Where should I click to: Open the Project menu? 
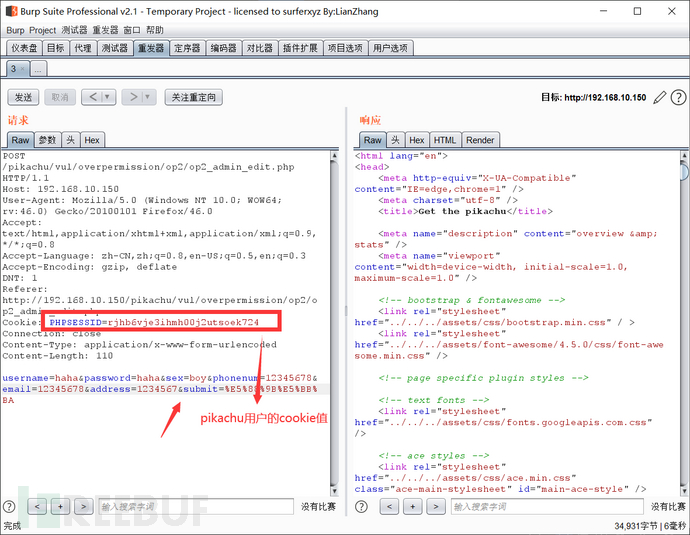[43, 30]
